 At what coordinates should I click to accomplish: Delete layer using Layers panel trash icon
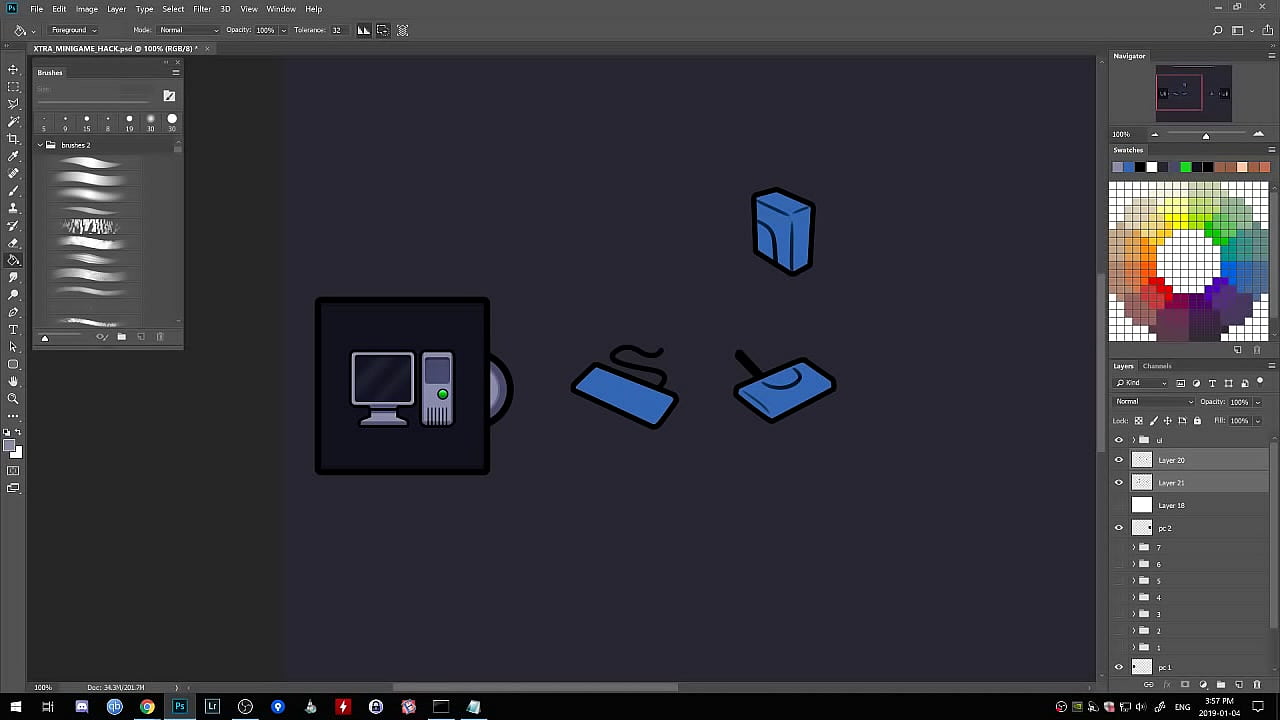pos(1257,685)
